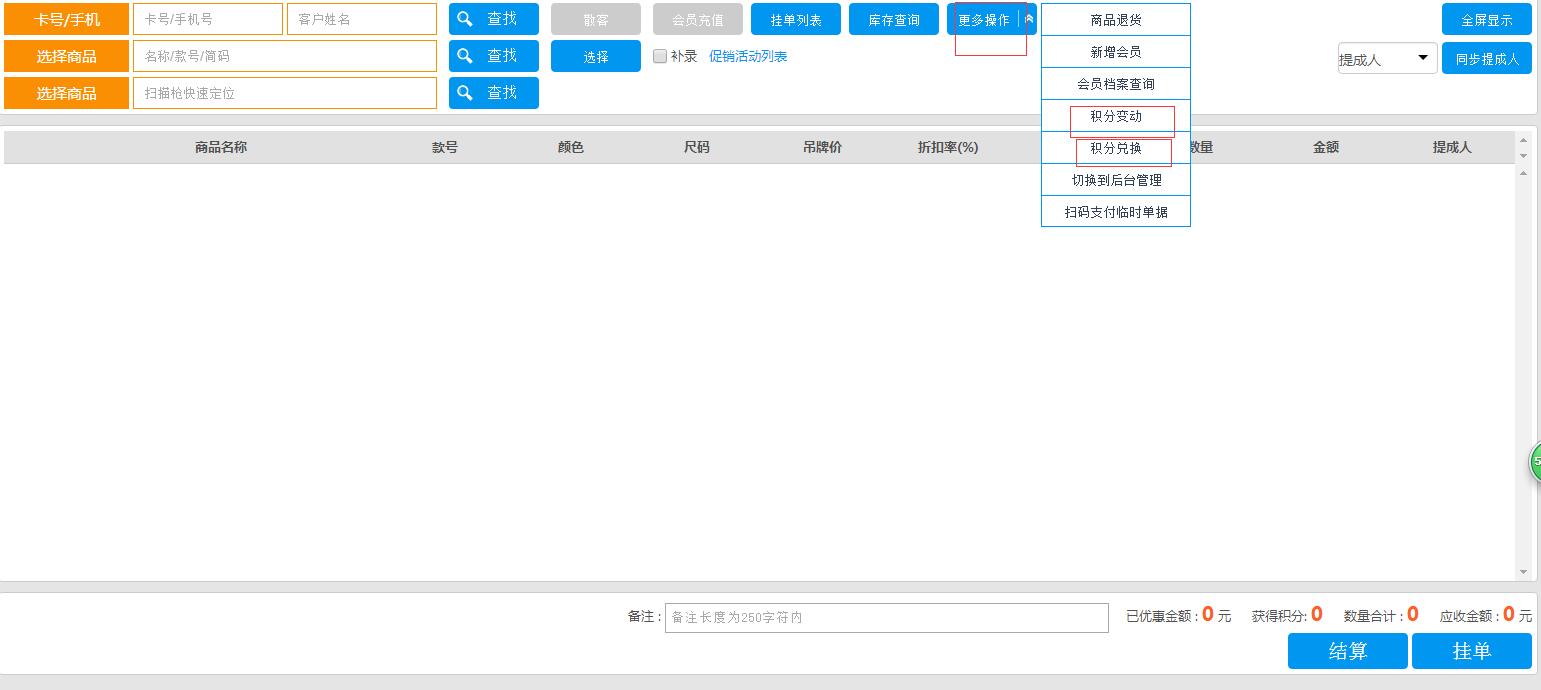This screenshot has height=690, width=1541.
Task: Click the 同步提成人 sync button
Action: tap(1486, 58)
